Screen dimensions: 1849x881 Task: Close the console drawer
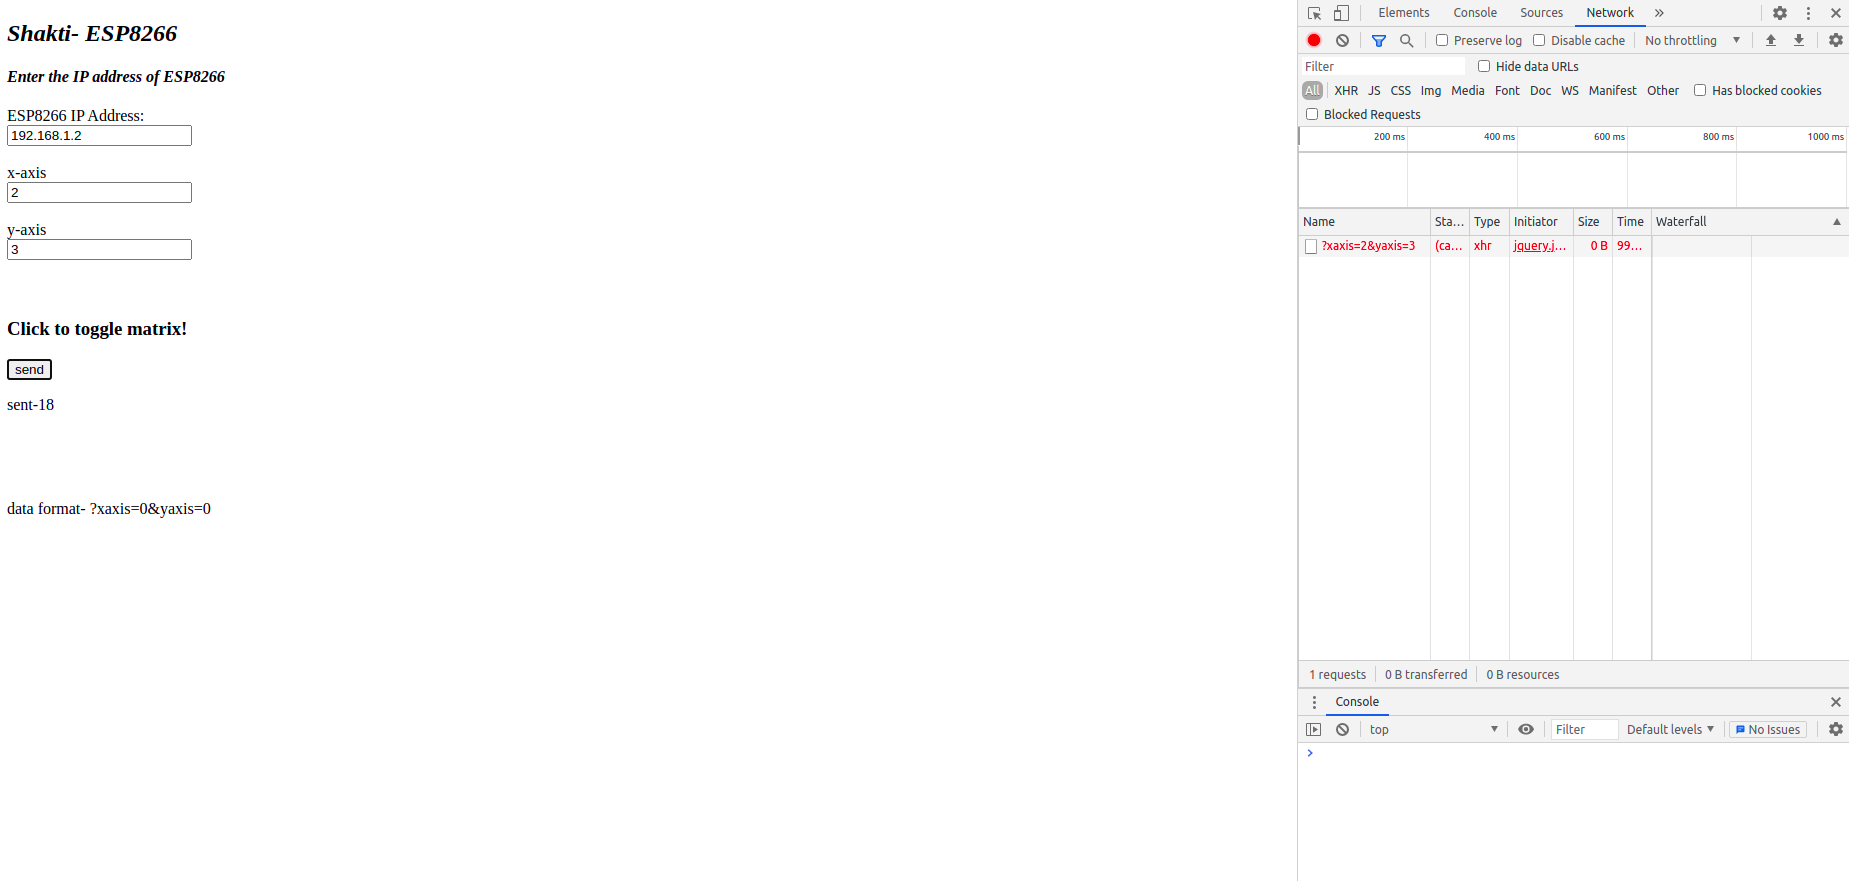click(x=1836, y=702)
